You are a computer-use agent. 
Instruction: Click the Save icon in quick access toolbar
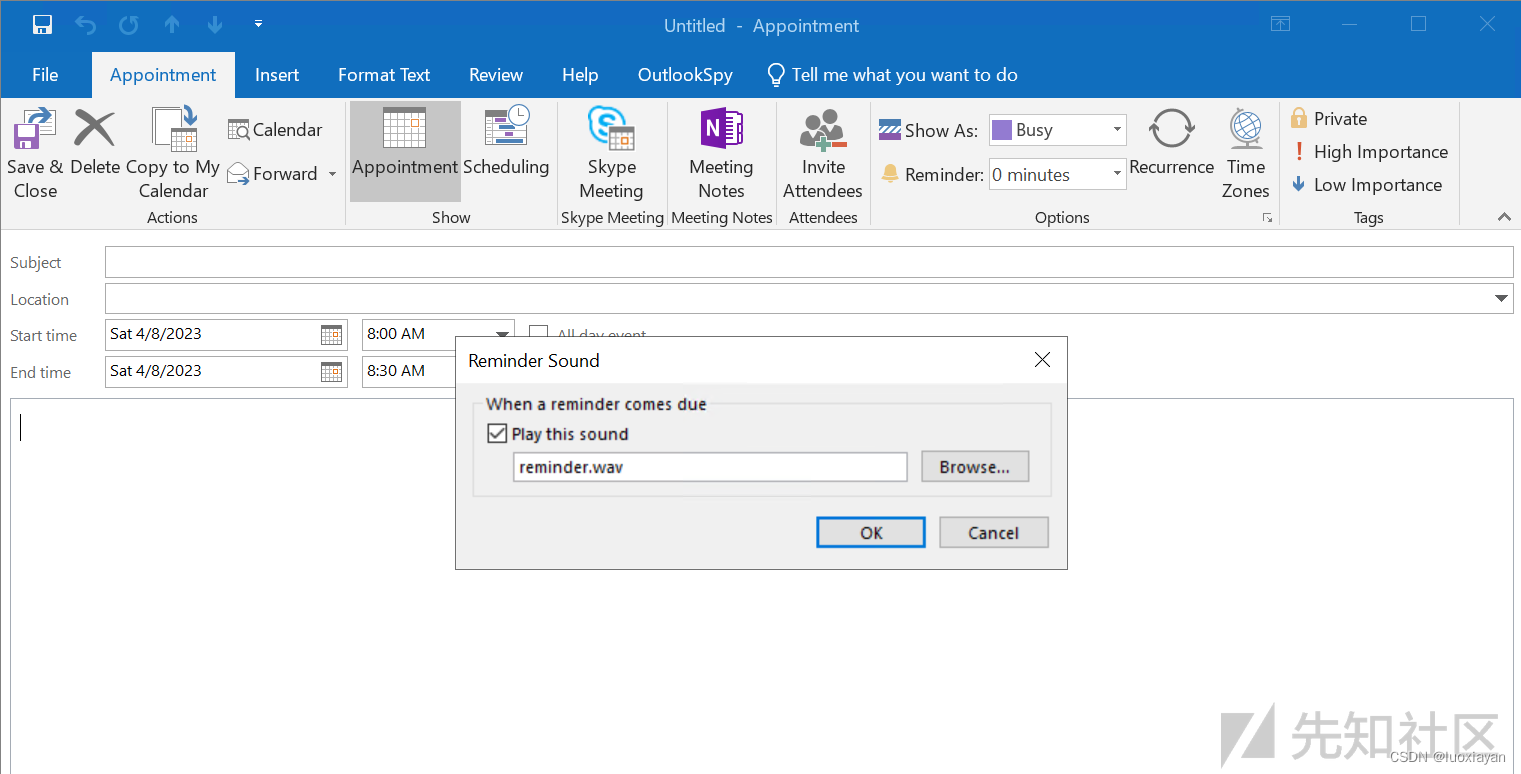point(42,25)
